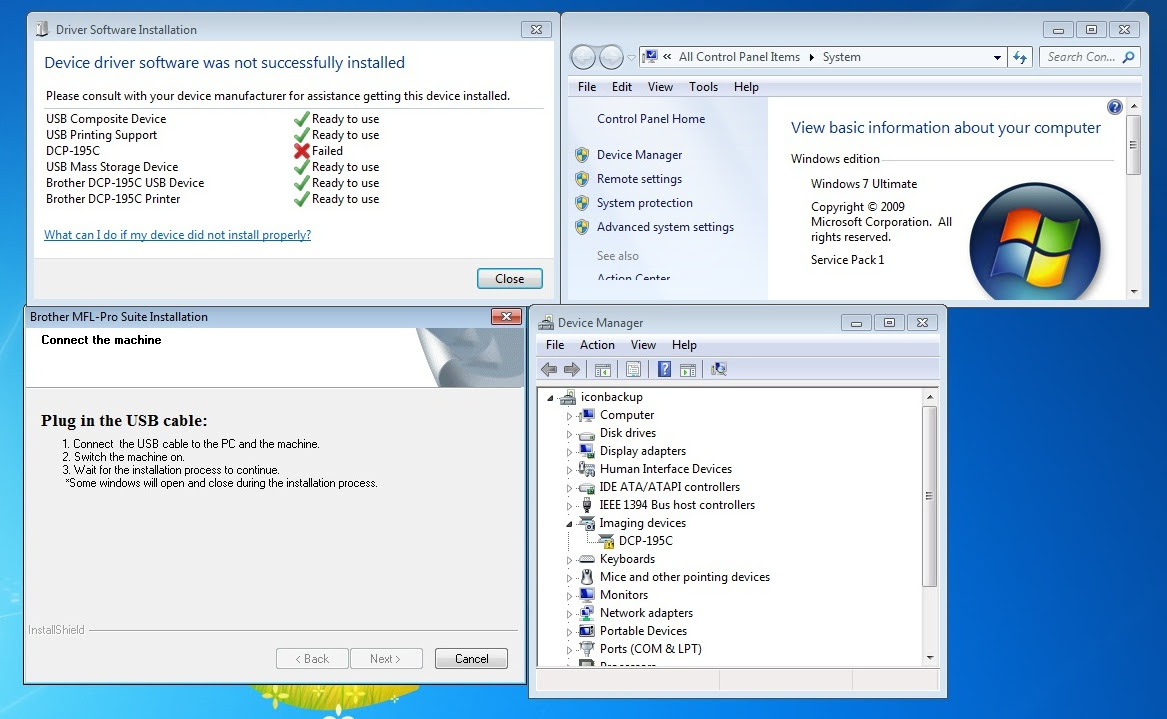Click the shield icon beside Device Manager link
Image resolution: width=1167 pixels, height=719 pixels.
click(582, 155)
